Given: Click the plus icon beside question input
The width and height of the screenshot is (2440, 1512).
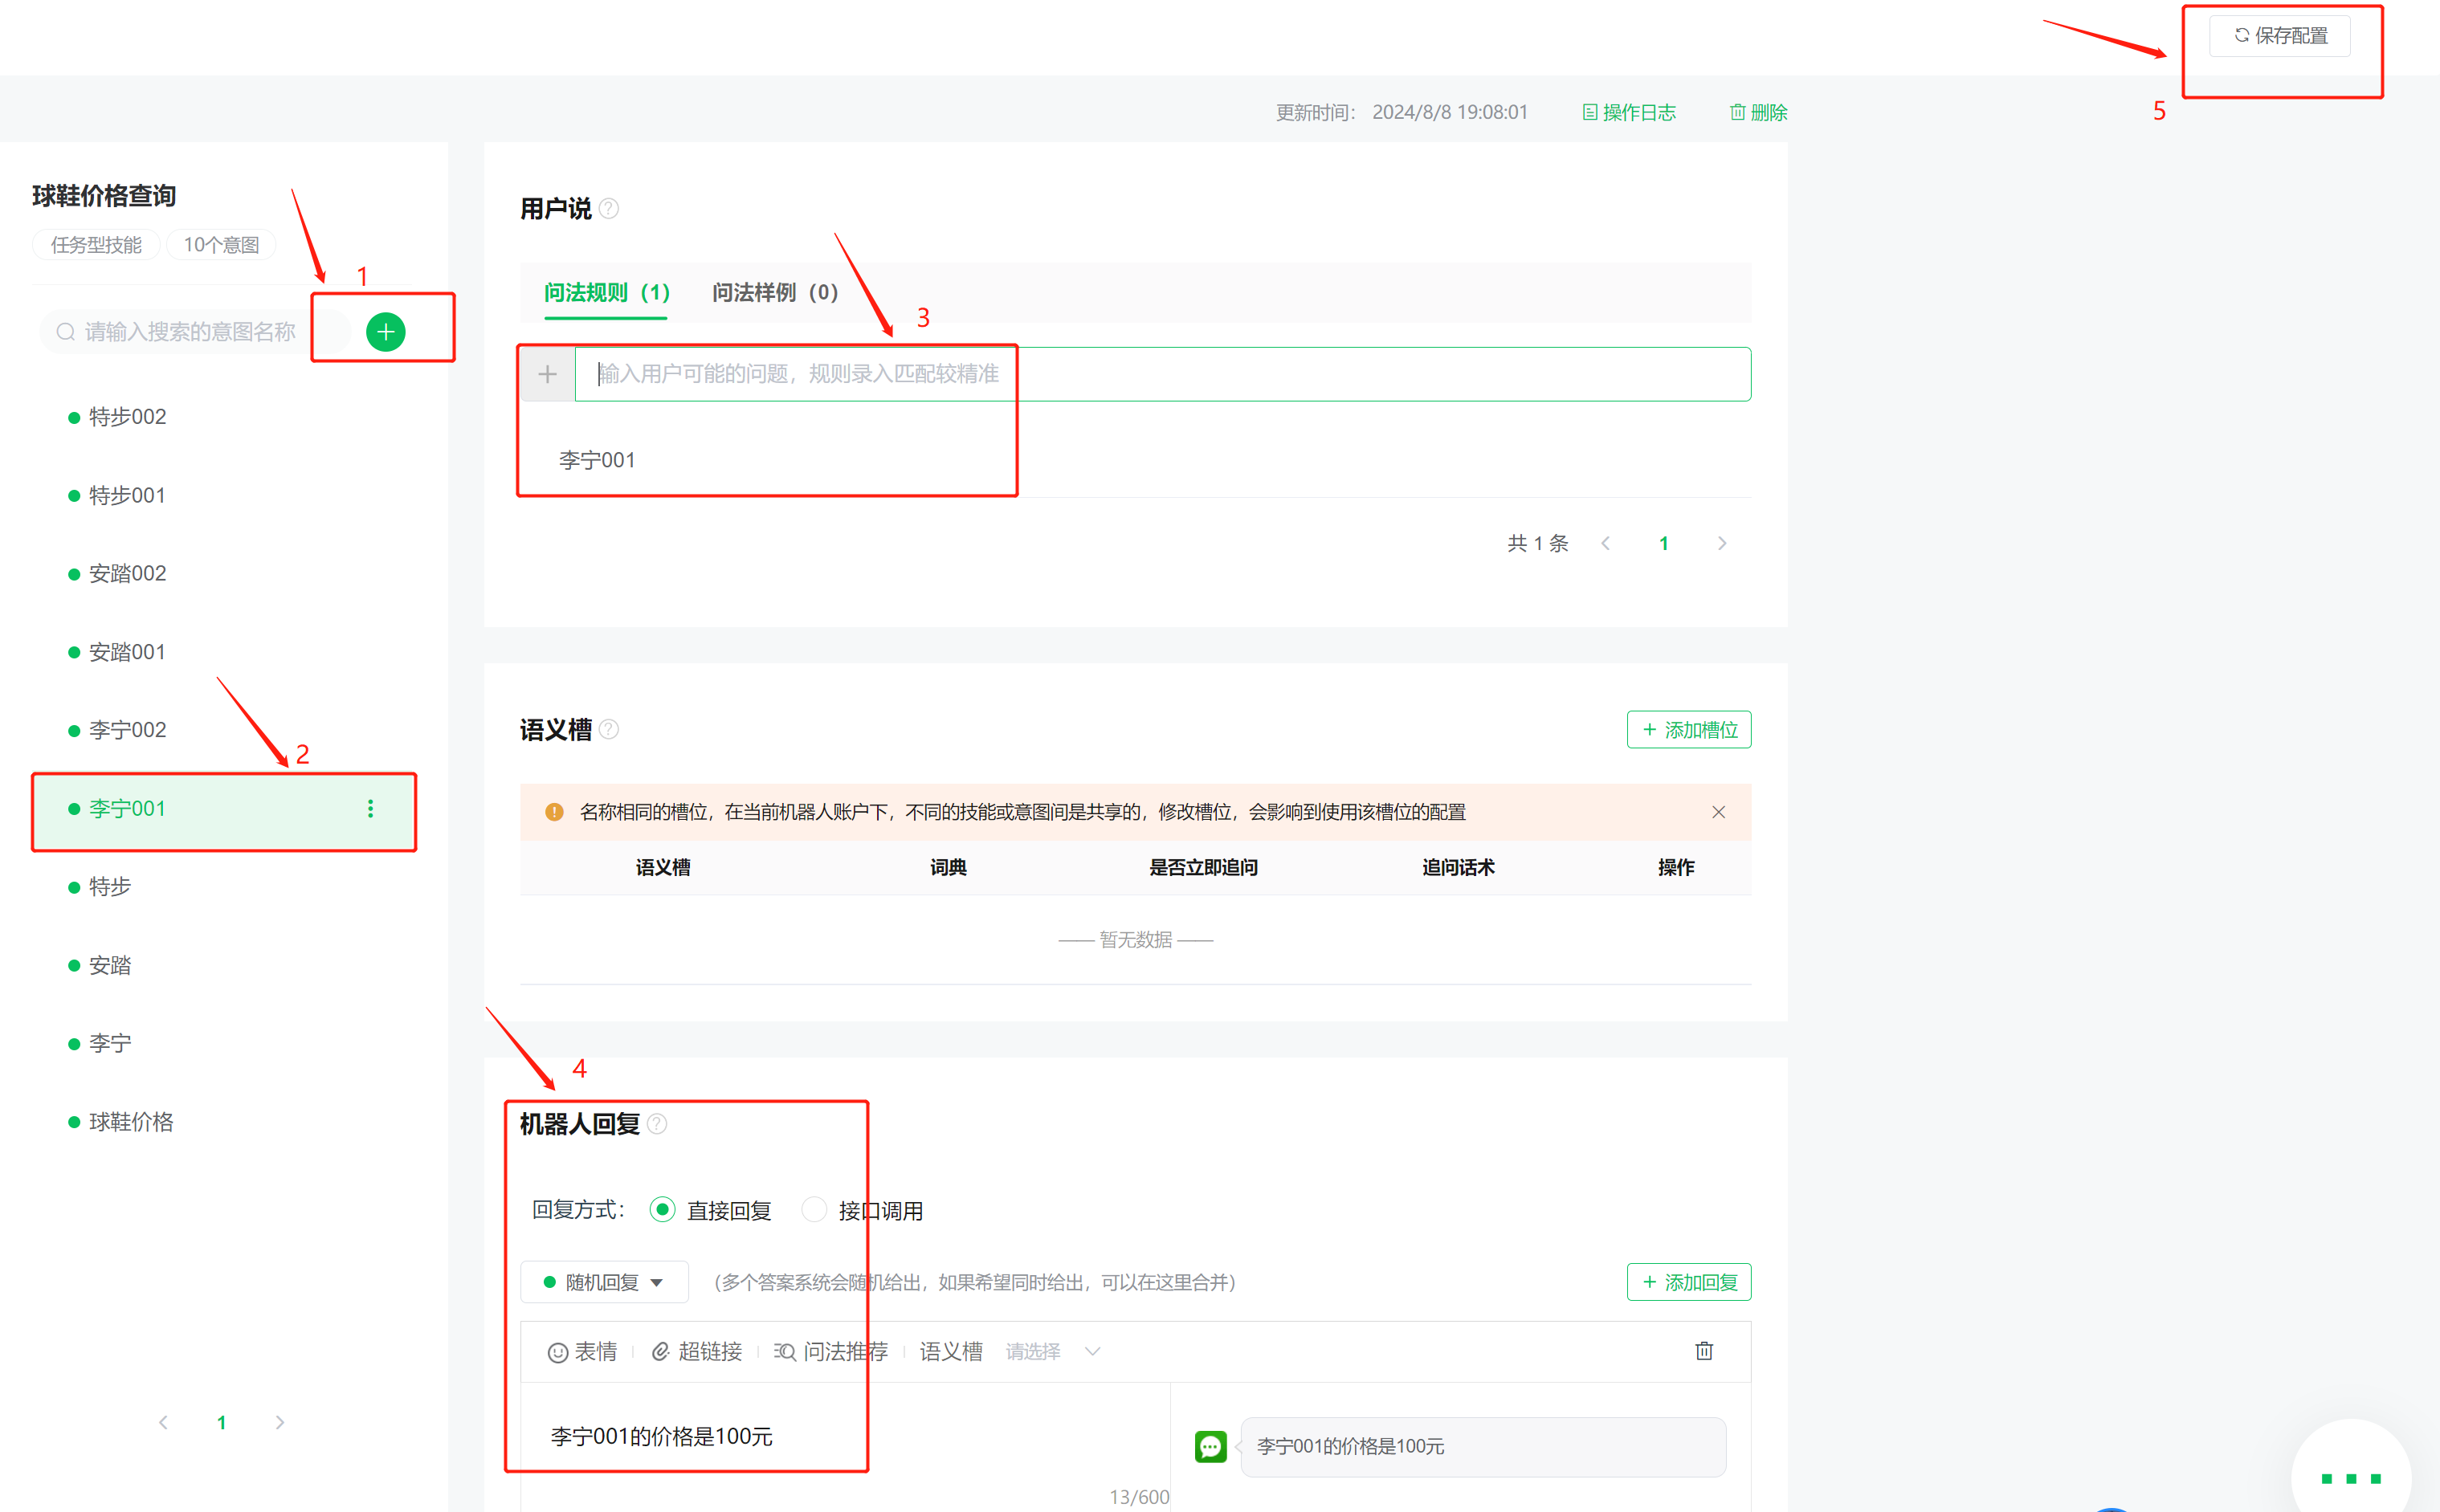Looking at the screenshot, I should (x=547, y=374).
